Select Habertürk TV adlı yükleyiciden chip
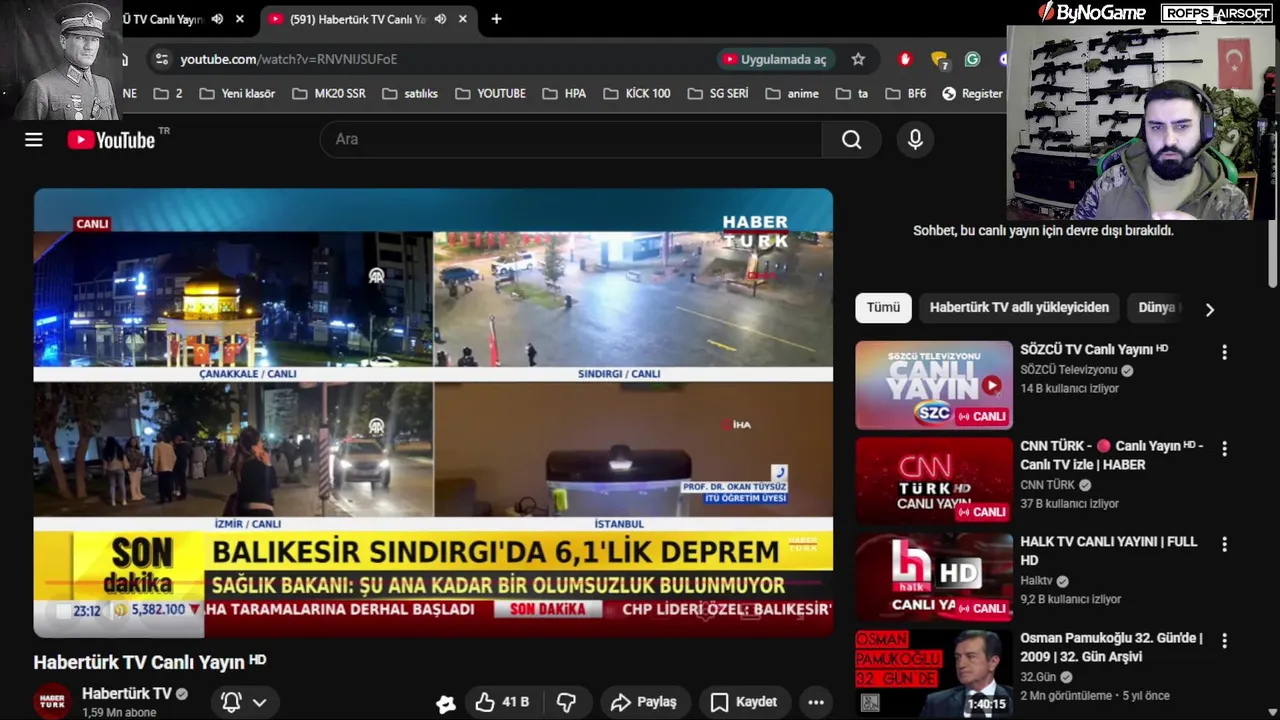This screenshot has width=1280, height=720. tap(1019, 308)
